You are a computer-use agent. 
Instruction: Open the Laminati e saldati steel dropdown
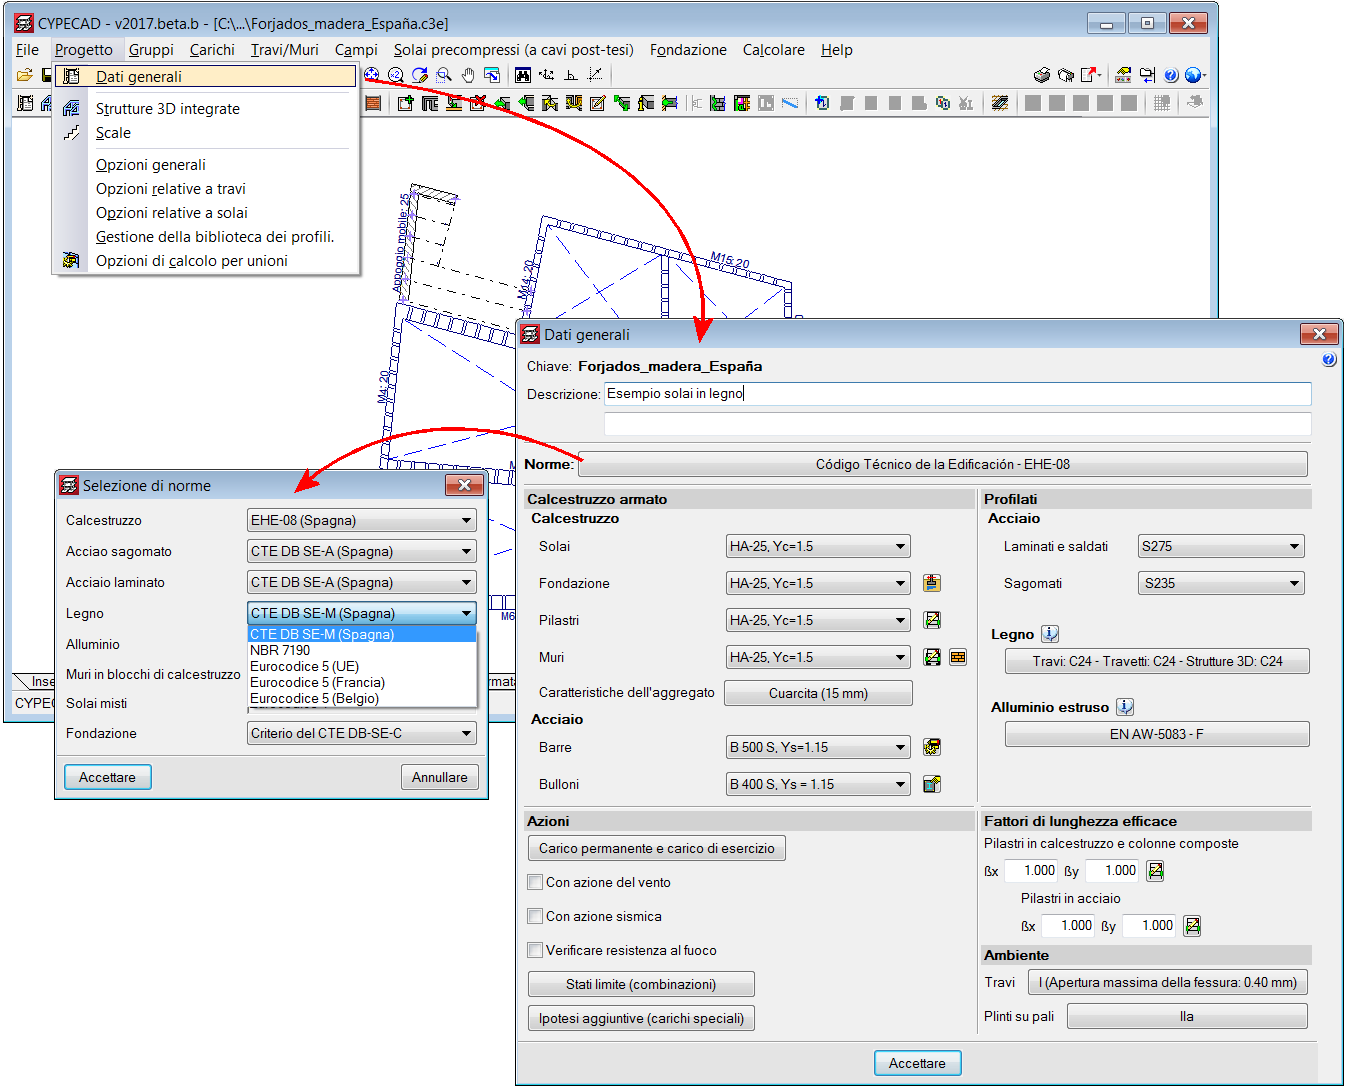tap(1222, 546)
